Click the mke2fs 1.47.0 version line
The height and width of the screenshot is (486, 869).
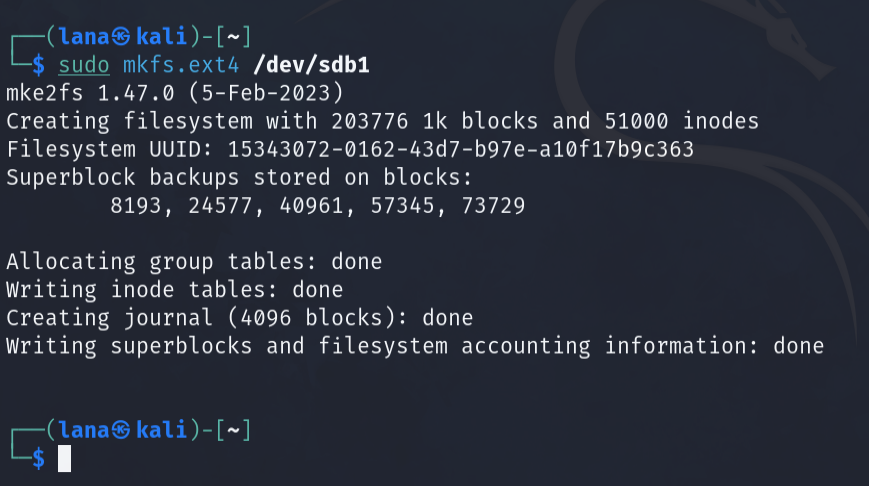click(175, 93)
